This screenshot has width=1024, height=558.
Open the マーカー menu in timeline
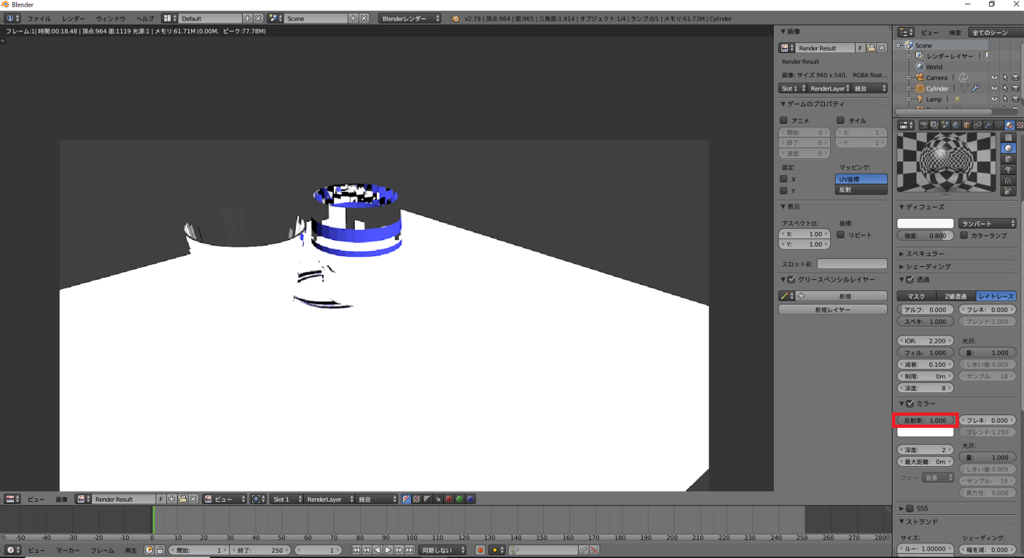[67, 550]
